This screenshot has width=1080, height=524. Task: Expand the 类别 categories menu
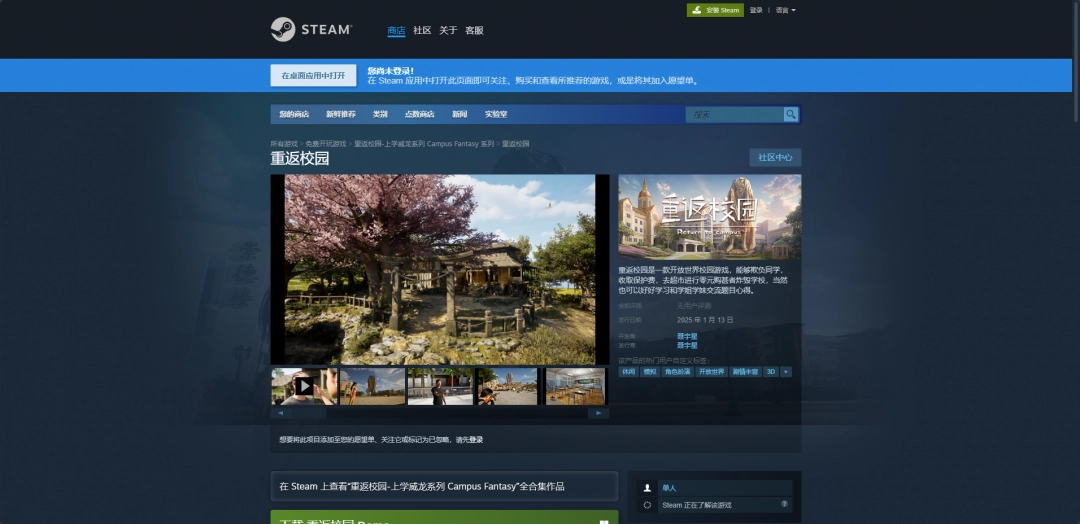tap(380, 115)
